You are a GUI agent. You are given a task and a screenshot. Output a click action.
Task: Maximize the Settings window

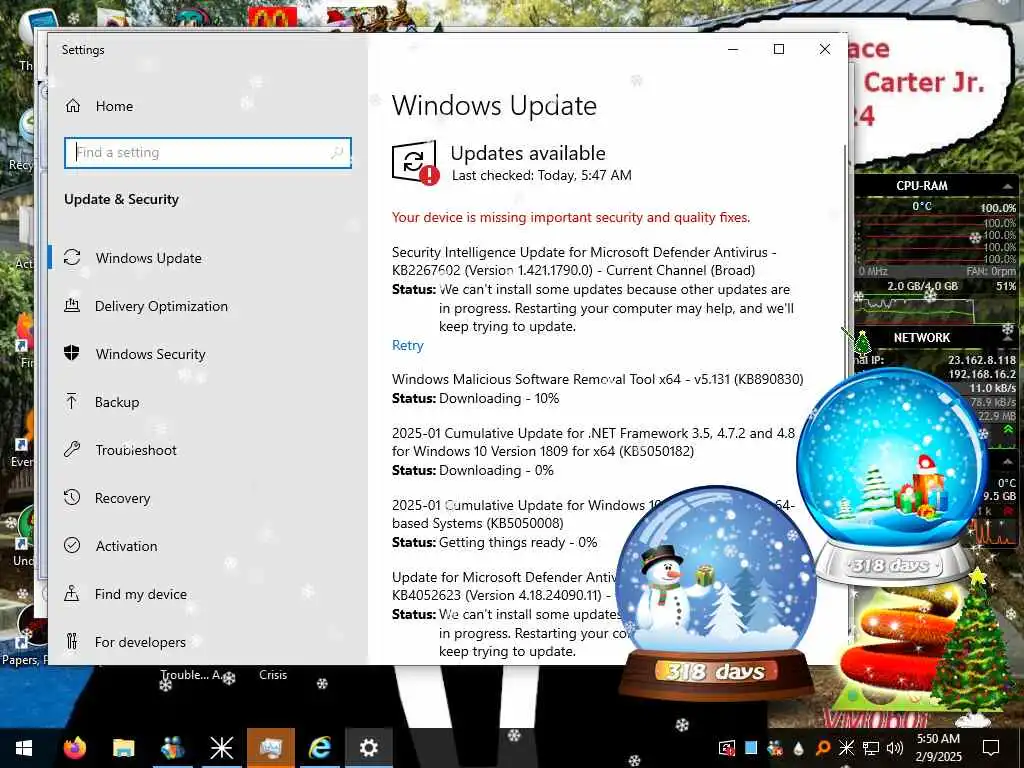point(778,49)
